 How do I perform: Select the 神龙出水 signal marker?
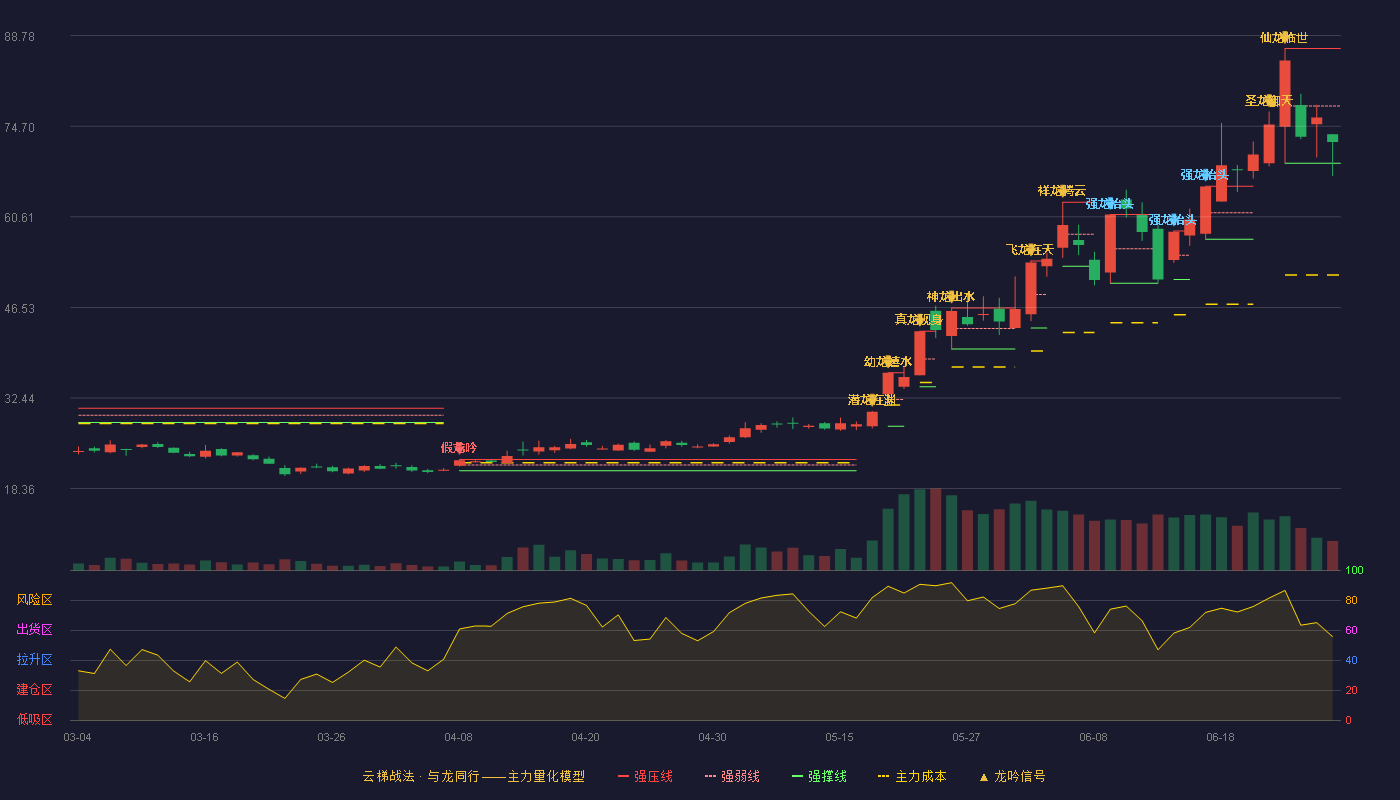[x=951, y=297]
